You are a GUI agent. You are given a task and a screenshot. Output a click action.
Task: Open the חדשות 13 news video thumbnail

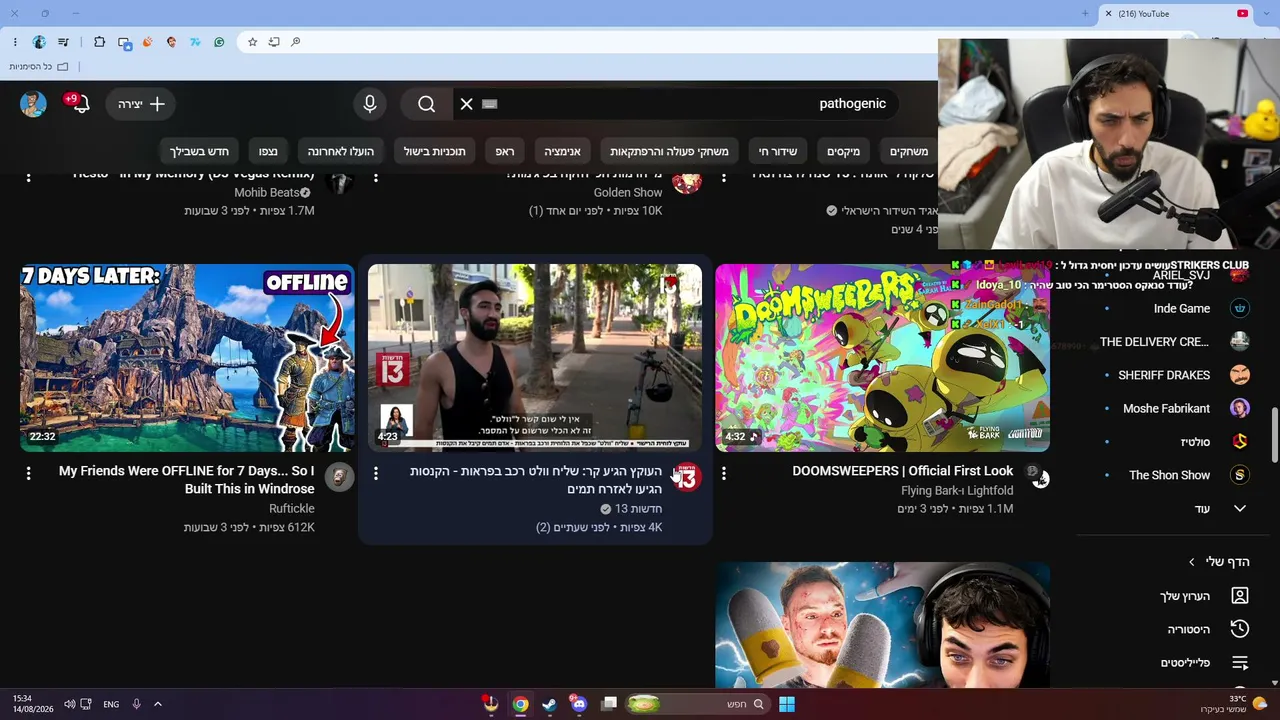535,358
